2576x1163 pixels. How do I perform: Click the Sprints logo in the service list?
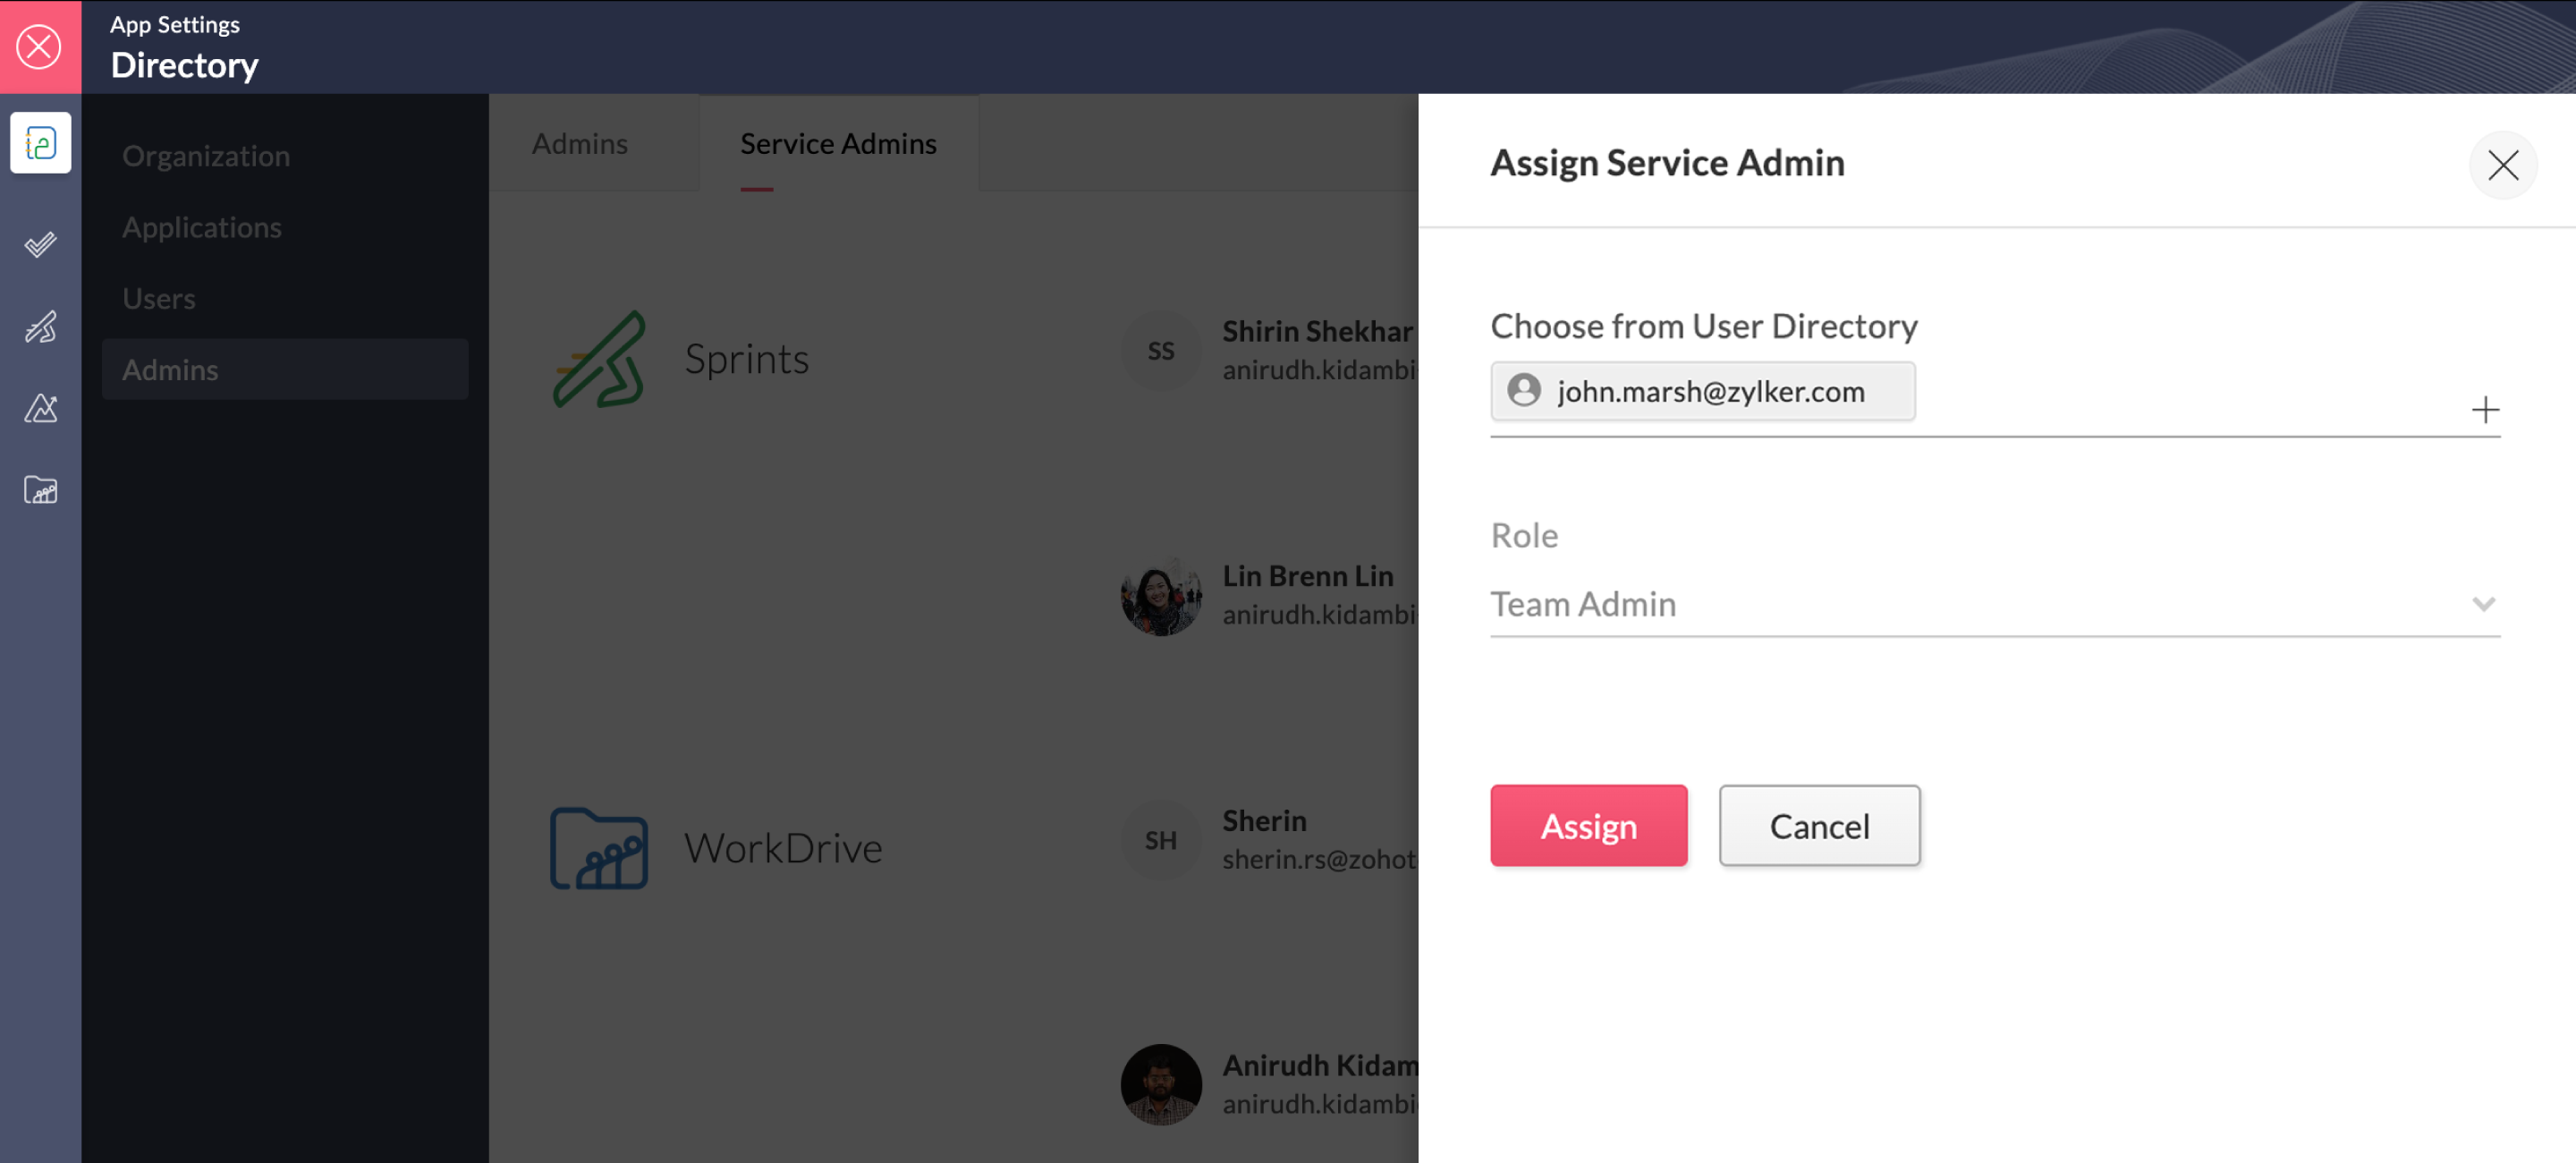600,359
